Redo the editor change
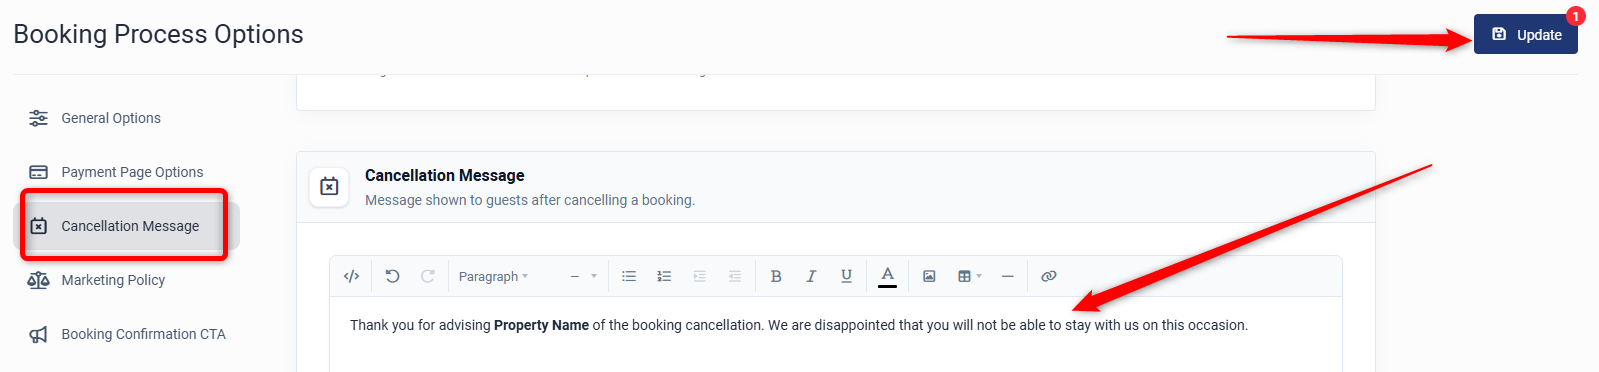 pos(427,276)
